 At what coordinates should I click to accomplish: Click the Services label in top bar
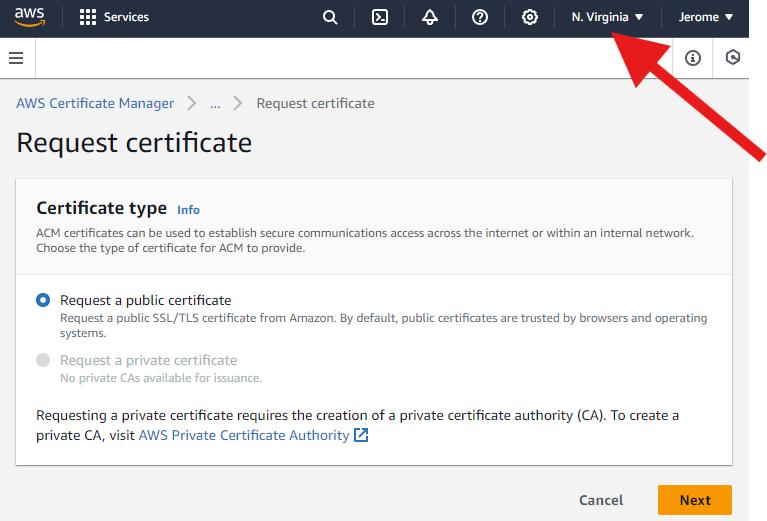(126, 17)
